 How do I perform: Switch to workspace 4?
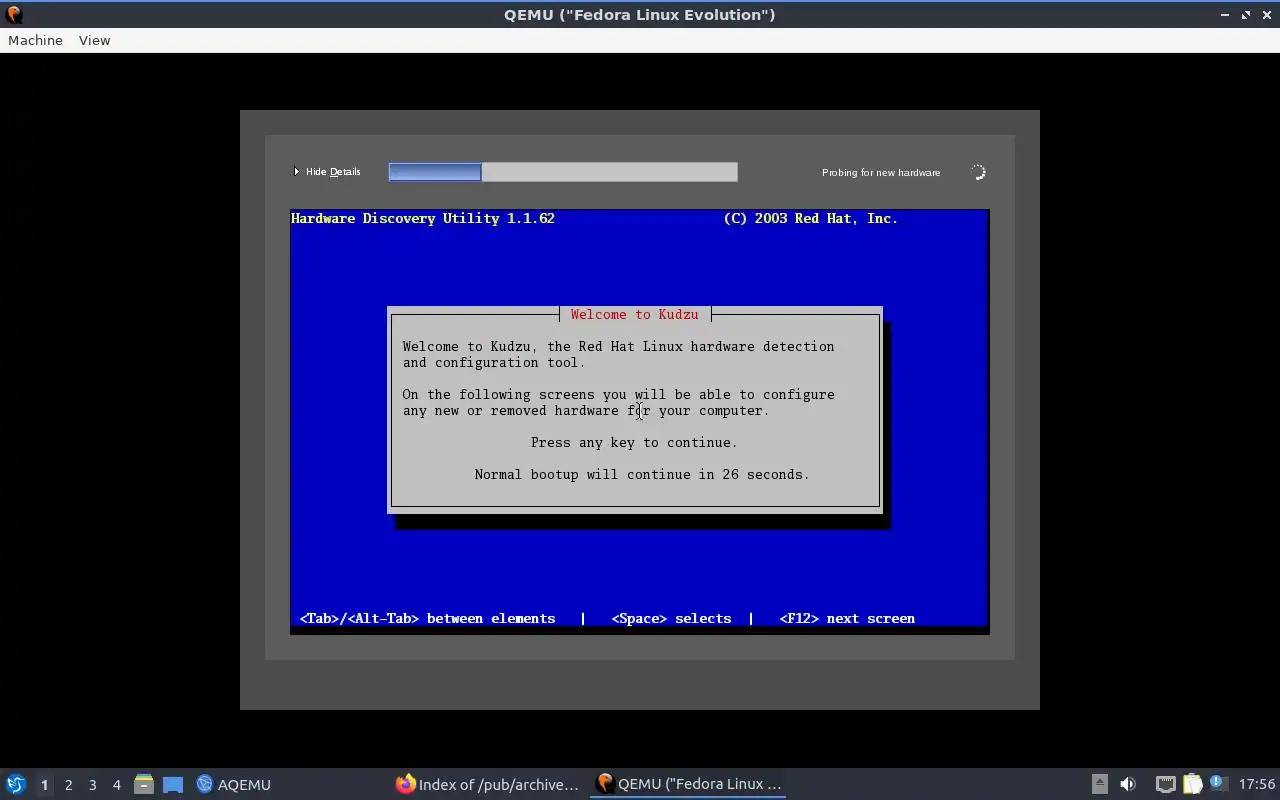(x=116, y=785)
